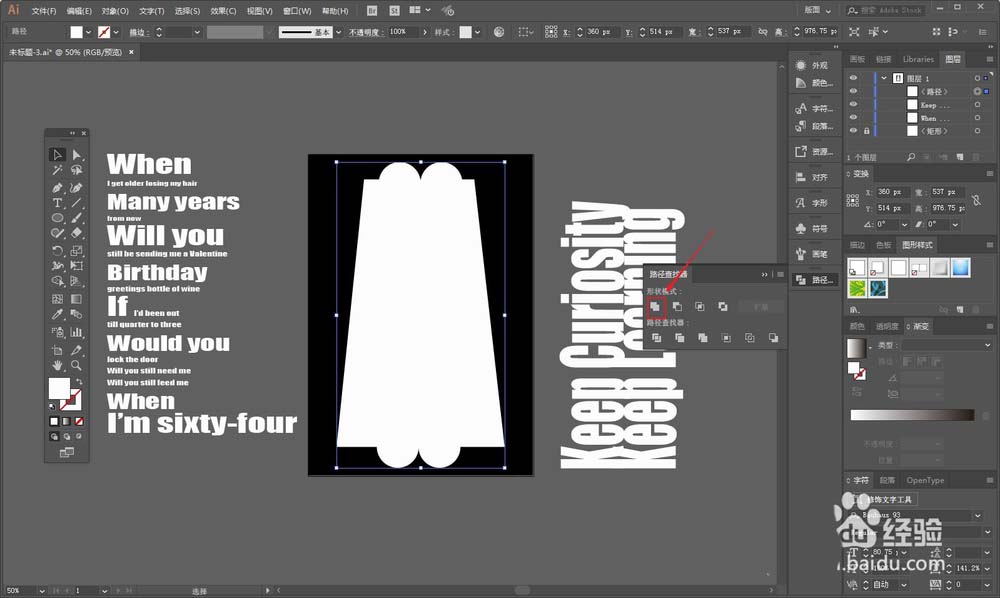
Task: Select the Hand tool
Action: point(57,365)
